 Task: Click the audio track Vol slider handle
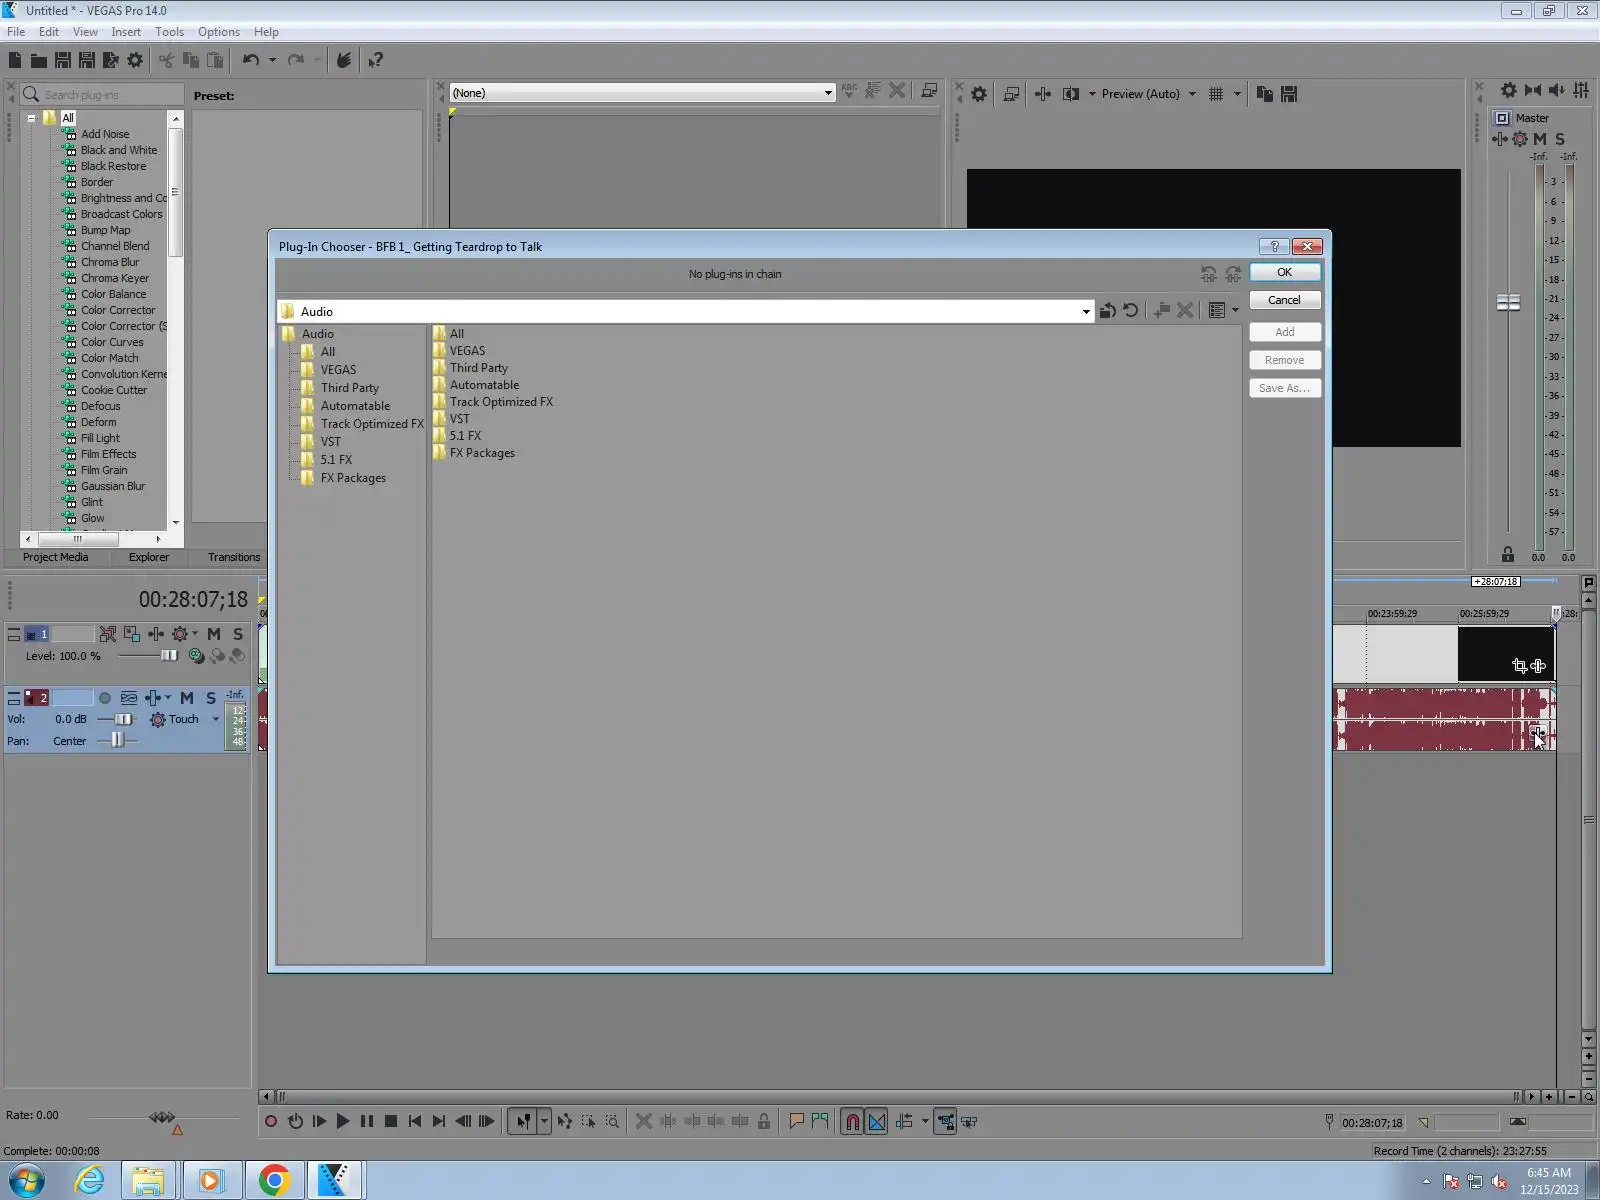[x=123, y=719]
